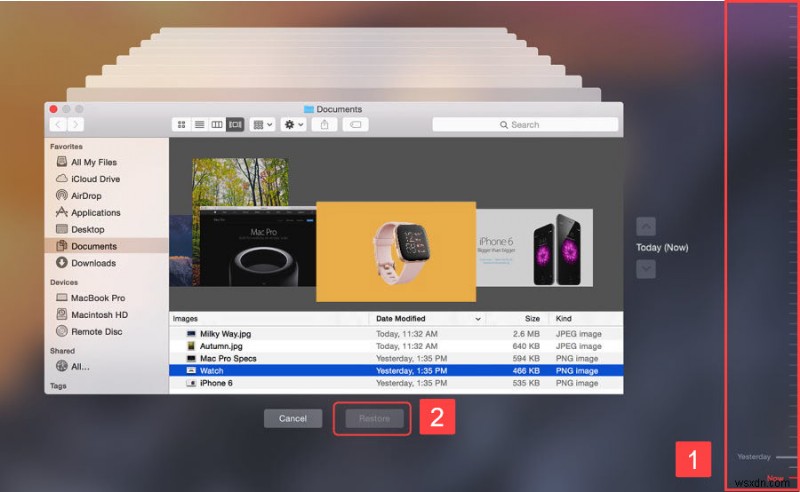Go forward with the Finder forward arrow

coord(76,125)
